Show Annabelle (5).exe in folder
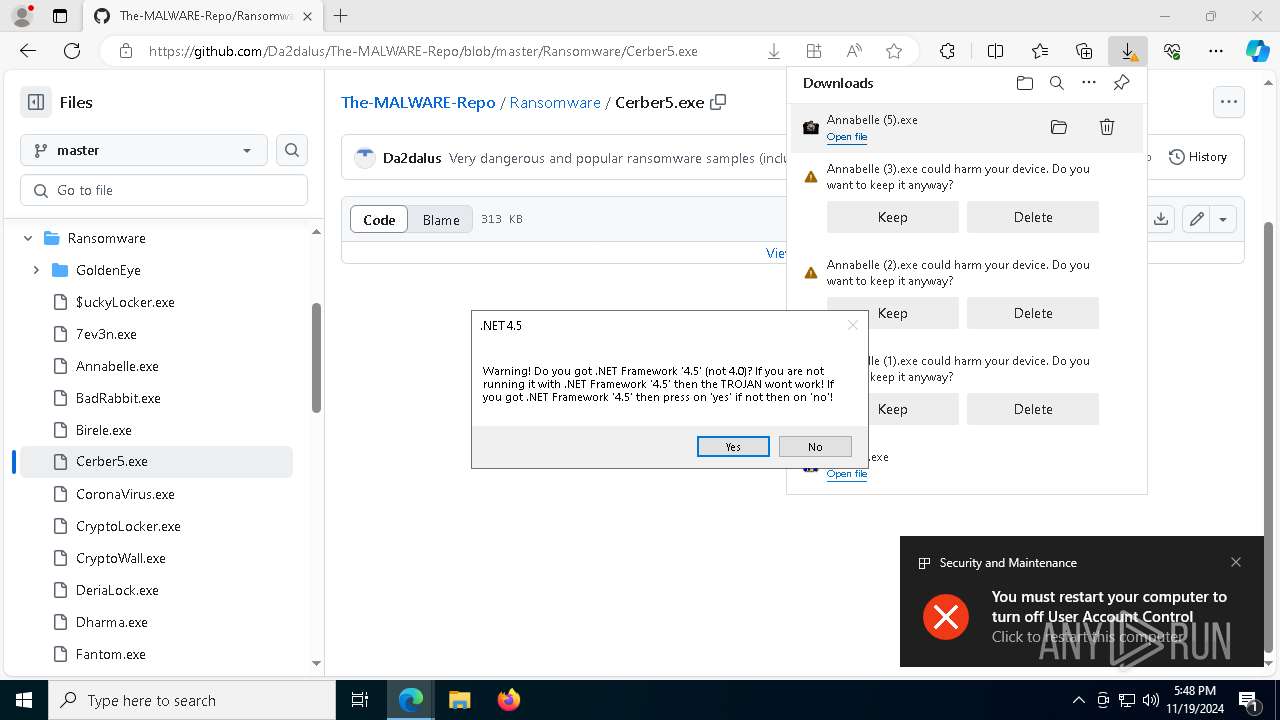 coord(1059,127)
